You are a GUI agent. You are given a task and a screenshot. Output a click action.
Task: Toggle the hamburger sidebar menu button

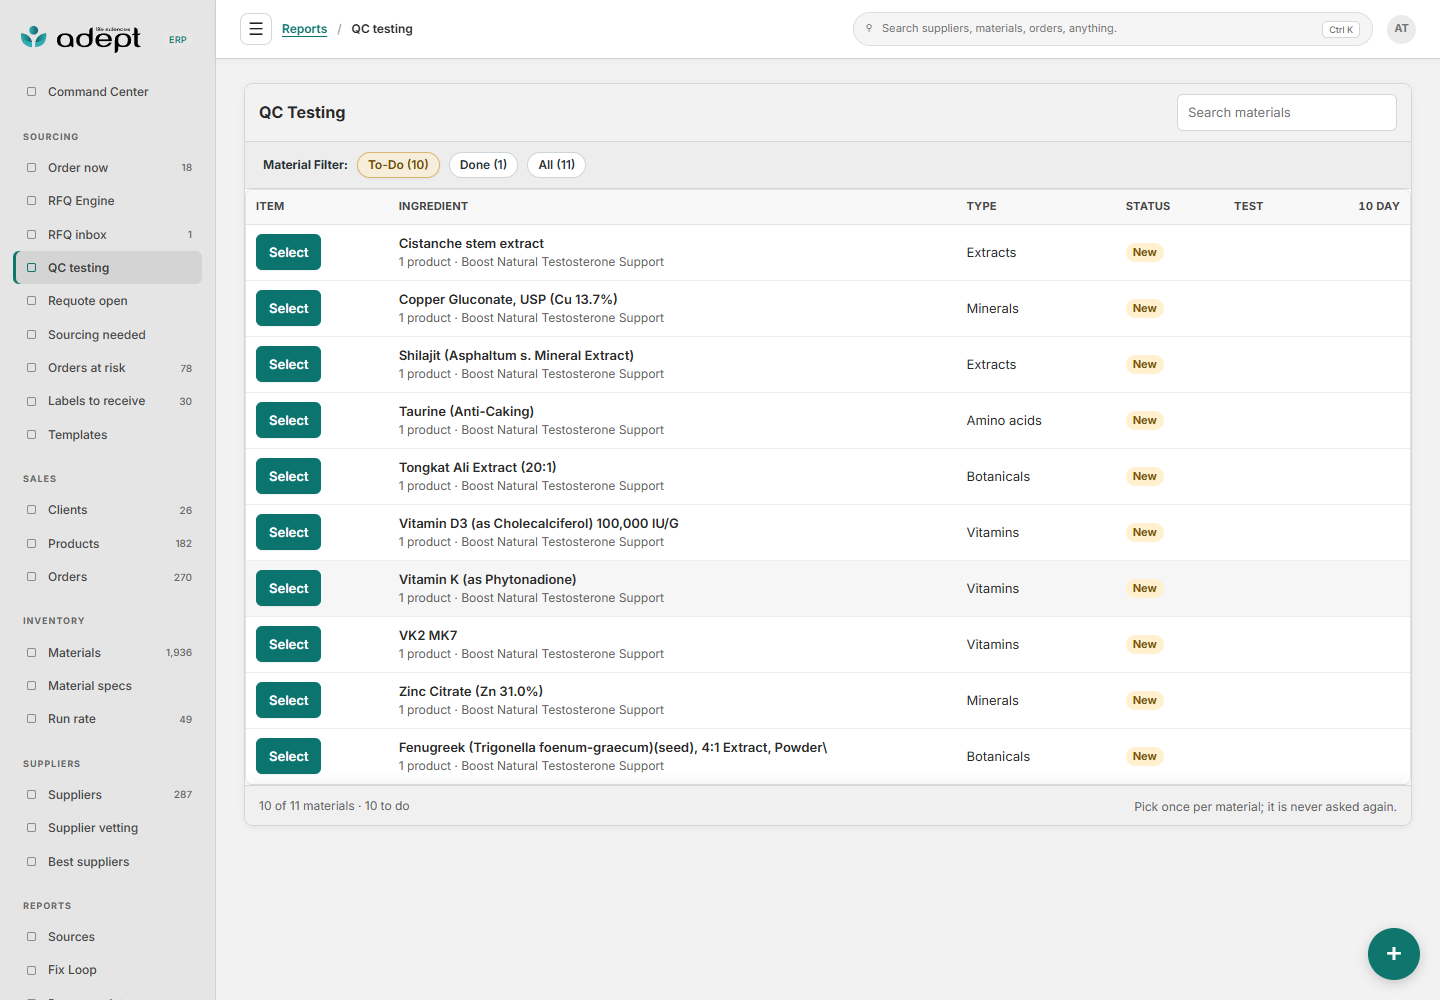(256, 29)
